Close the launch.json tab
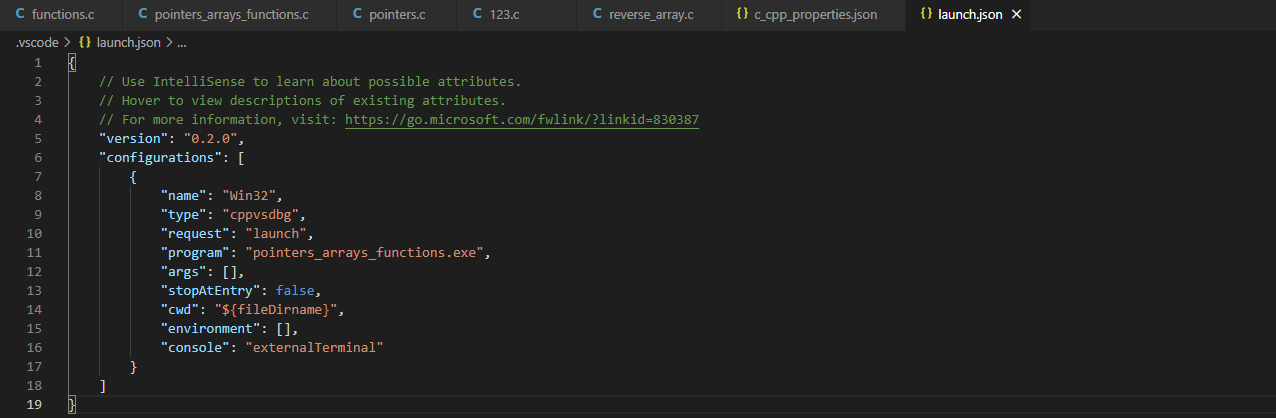1276x418 pixels. [1017, 15]
